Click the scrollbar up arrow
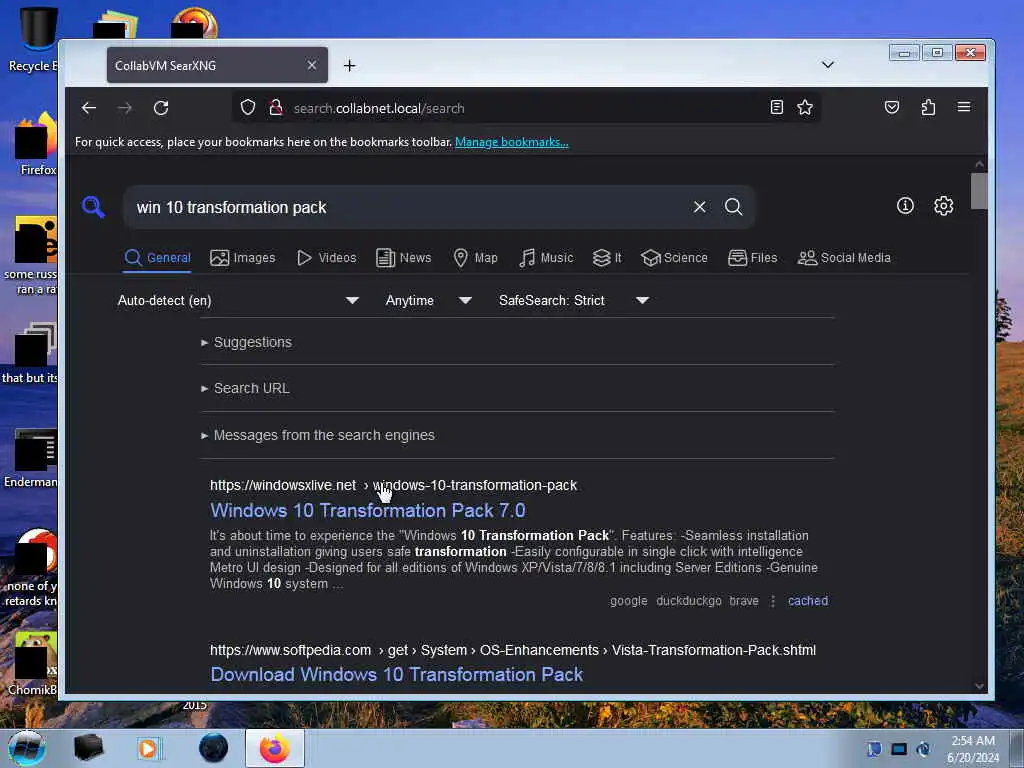The image size is (1024, 768). pyautogui.click(x=979, y=164)
